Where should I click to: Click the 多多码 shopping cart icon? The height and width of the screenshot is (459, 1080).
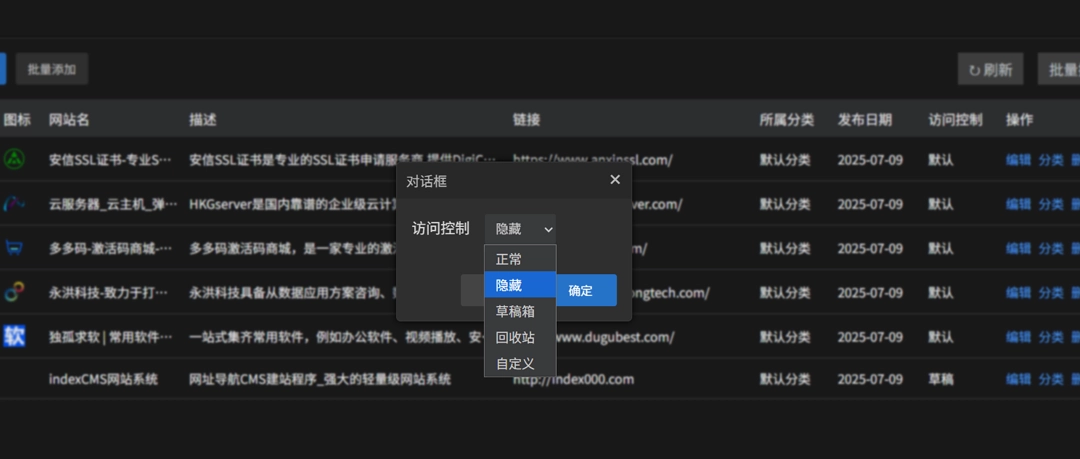click(14, 248)
